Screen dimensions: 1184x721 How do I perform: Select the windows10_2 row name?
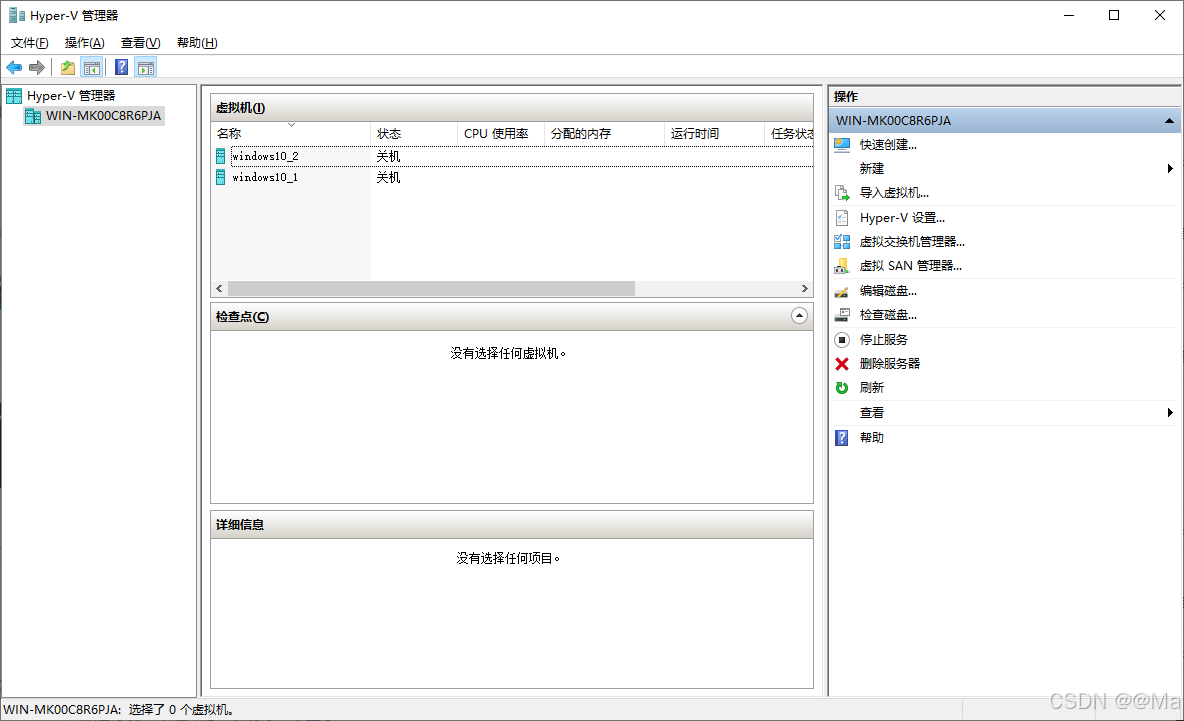pyautogui.click(x=265, y=156)
